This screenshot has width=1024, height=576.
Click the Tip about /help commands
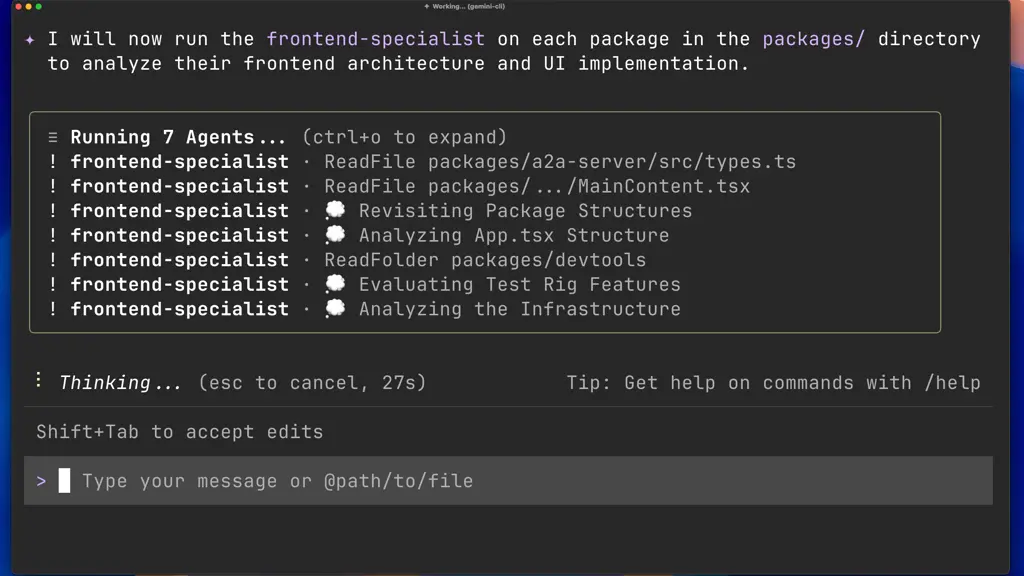pos(773,383)
